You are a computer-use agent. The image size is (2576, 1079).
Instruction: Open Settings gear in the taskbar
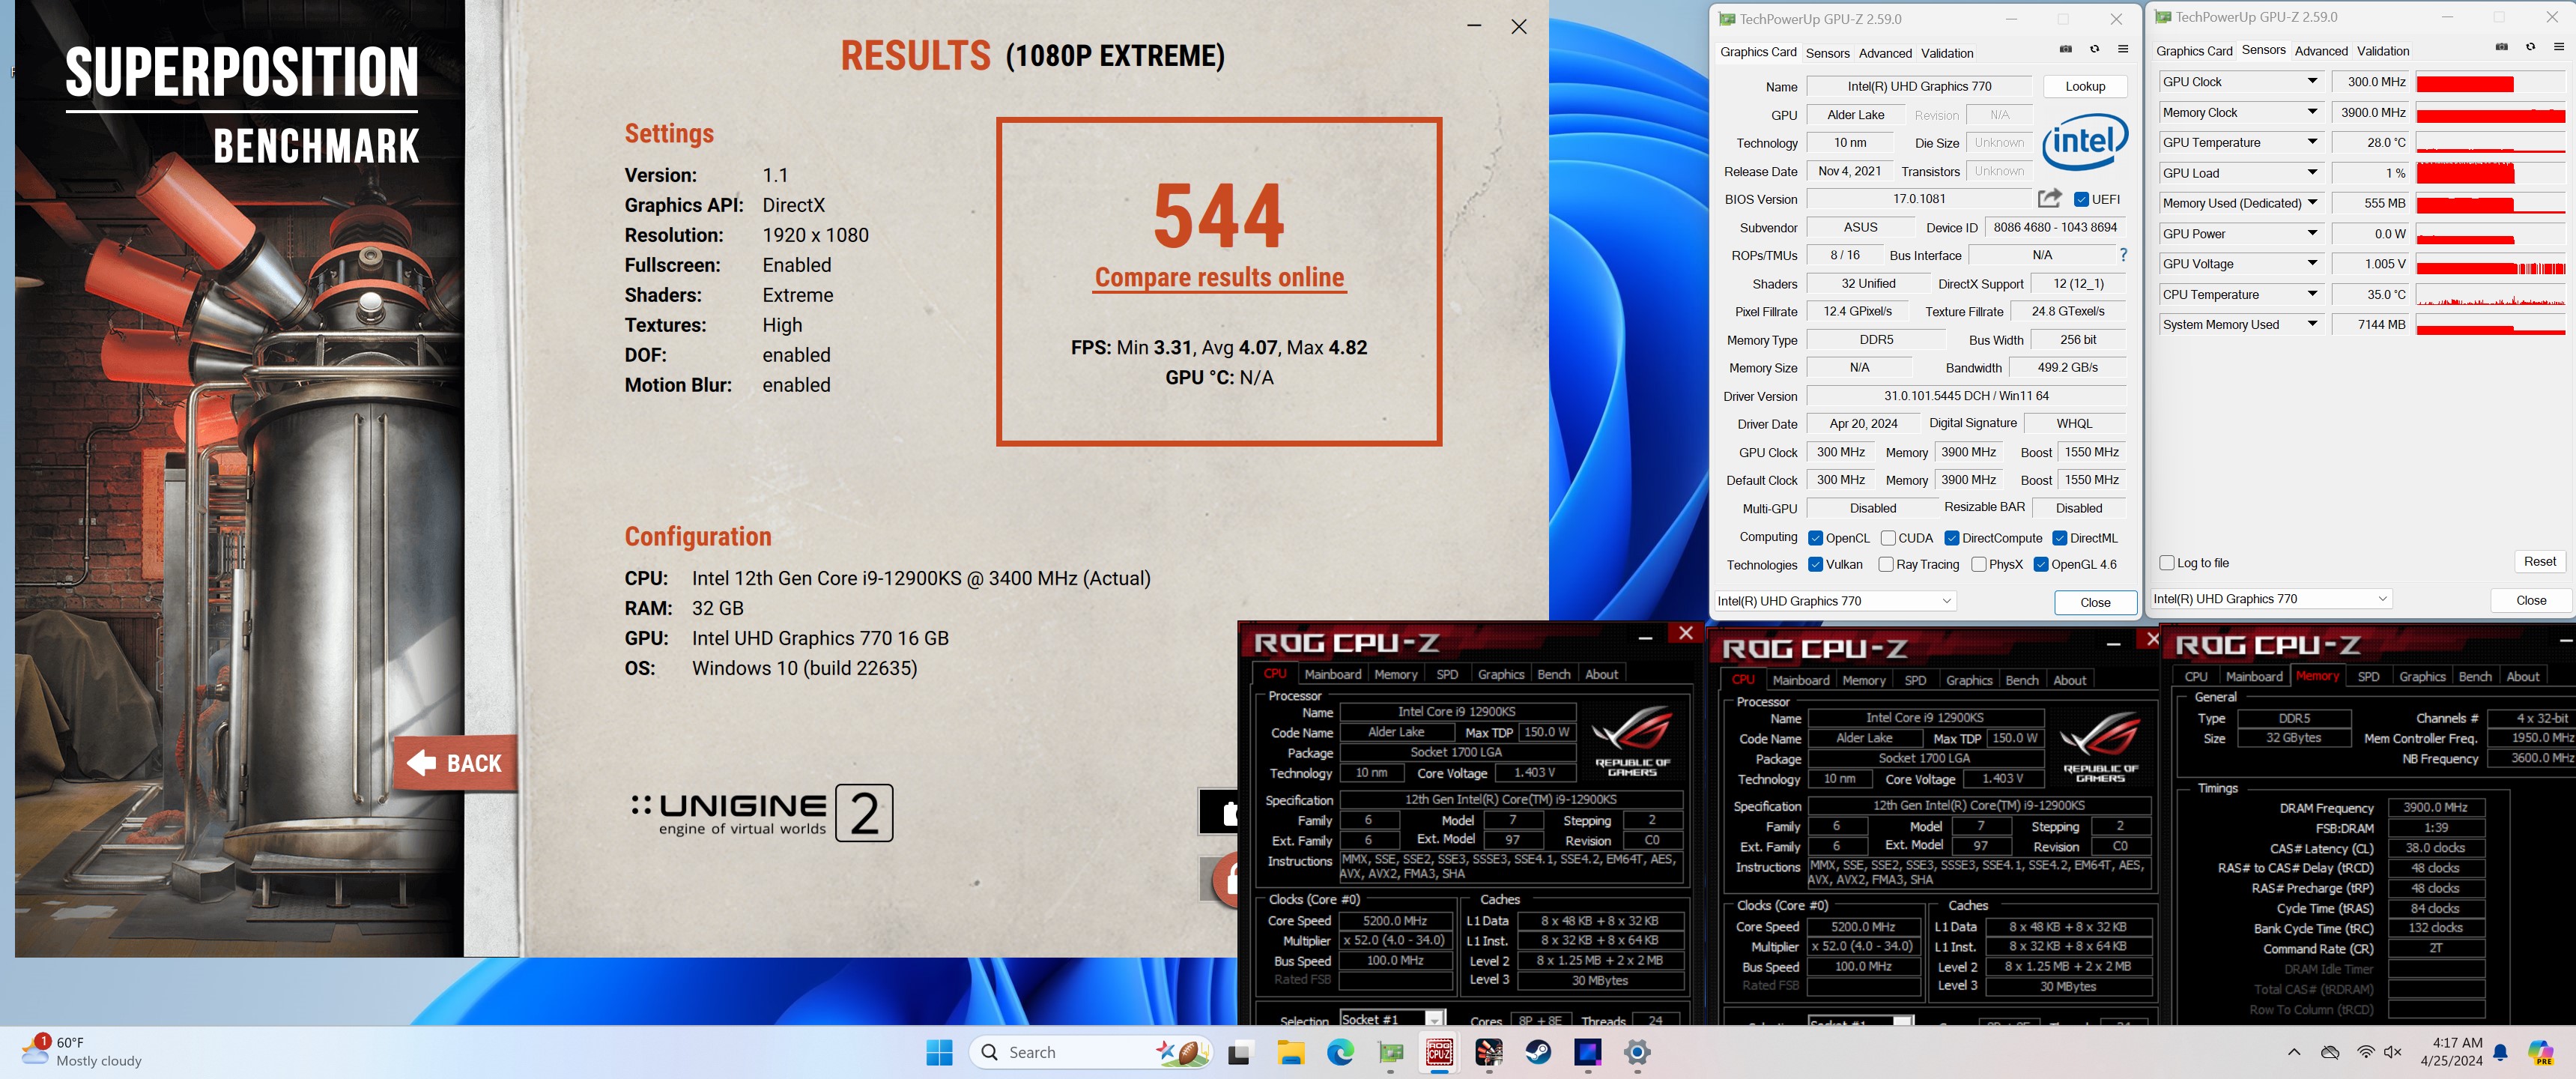1637,1052
